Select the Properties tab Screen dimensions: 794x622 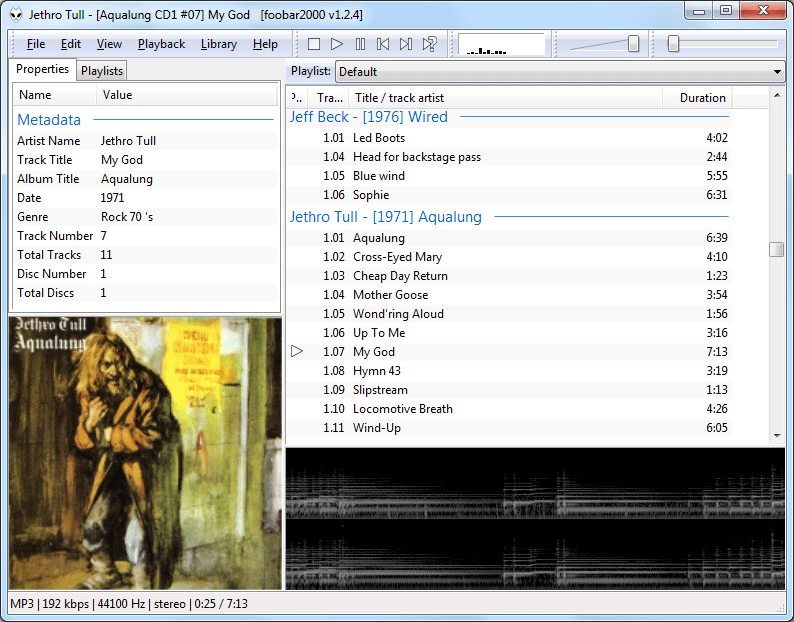[43, 69]
